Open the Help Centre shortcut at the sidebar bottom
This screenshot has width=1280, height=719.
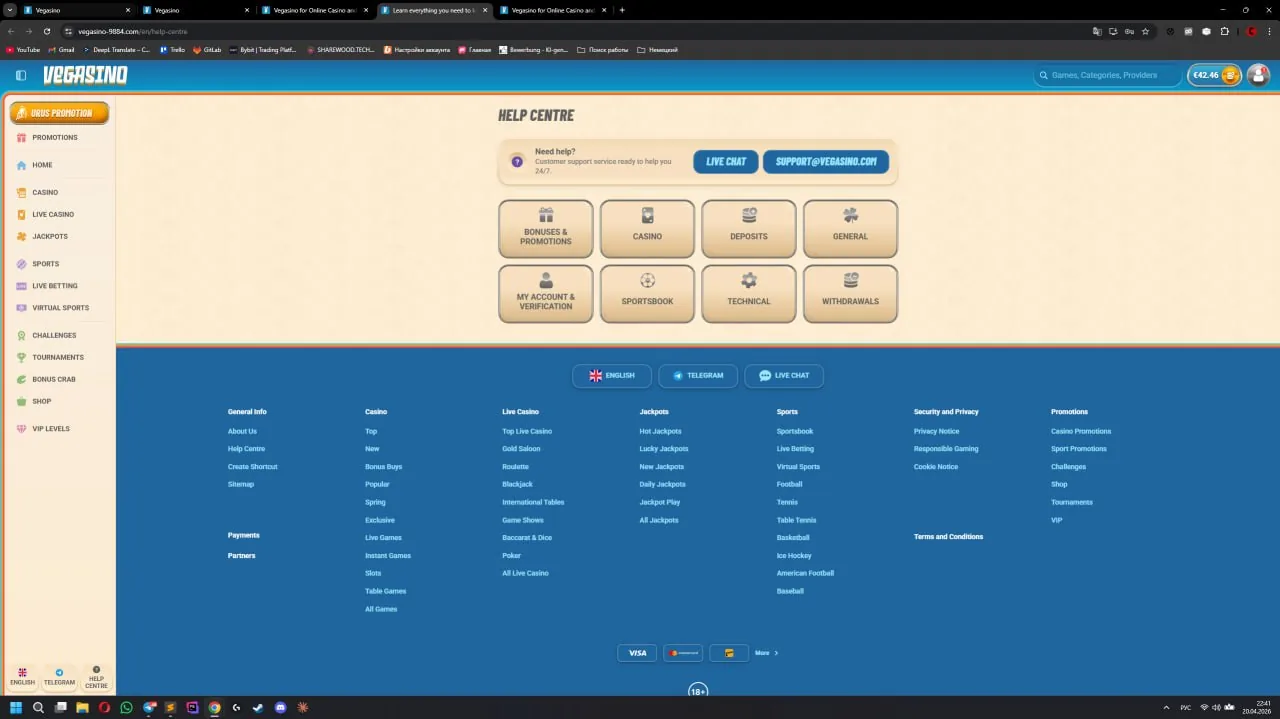tap(96, 677)
